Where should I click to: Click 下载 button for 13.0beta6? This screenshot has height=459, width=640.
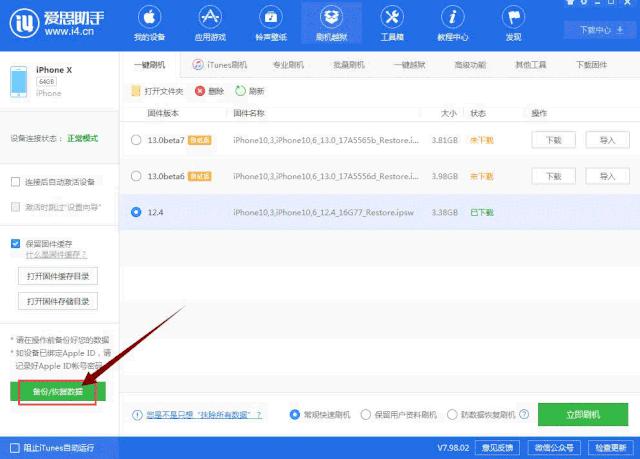pyautogui.click(x=553, y=176)
